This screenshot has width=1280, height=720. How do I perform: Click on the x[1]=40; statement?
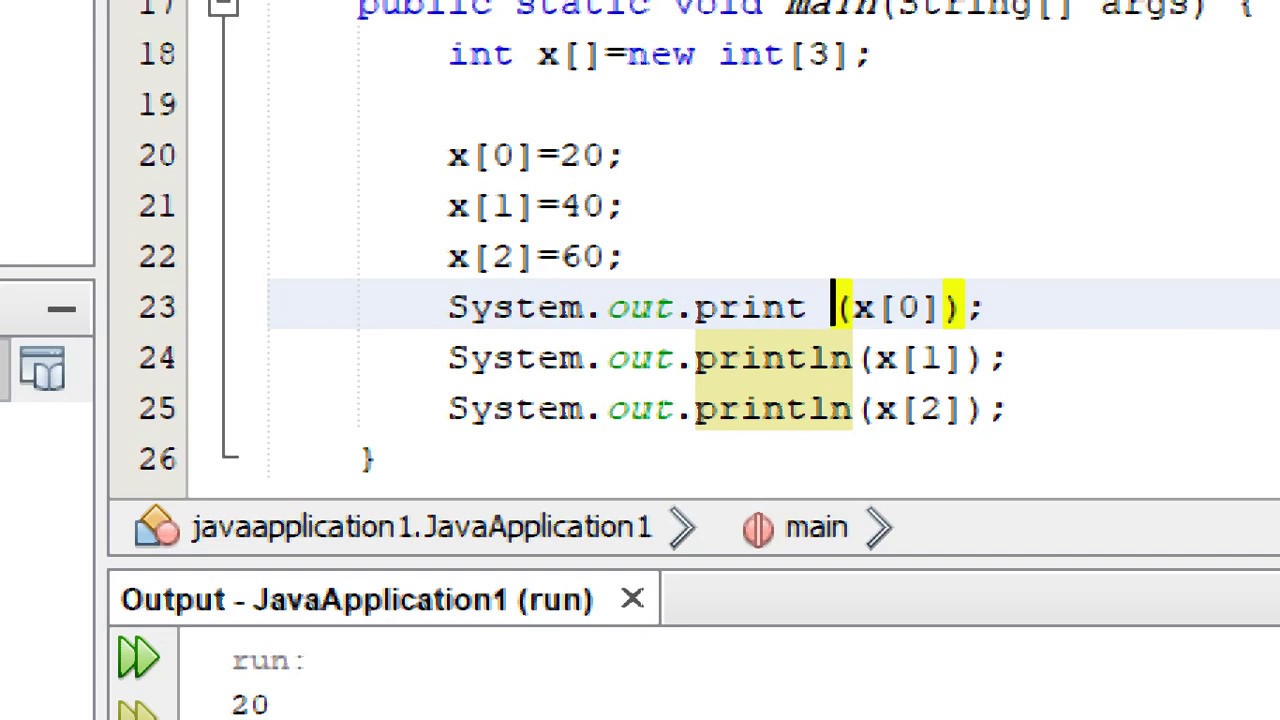[x=535, y=207]
